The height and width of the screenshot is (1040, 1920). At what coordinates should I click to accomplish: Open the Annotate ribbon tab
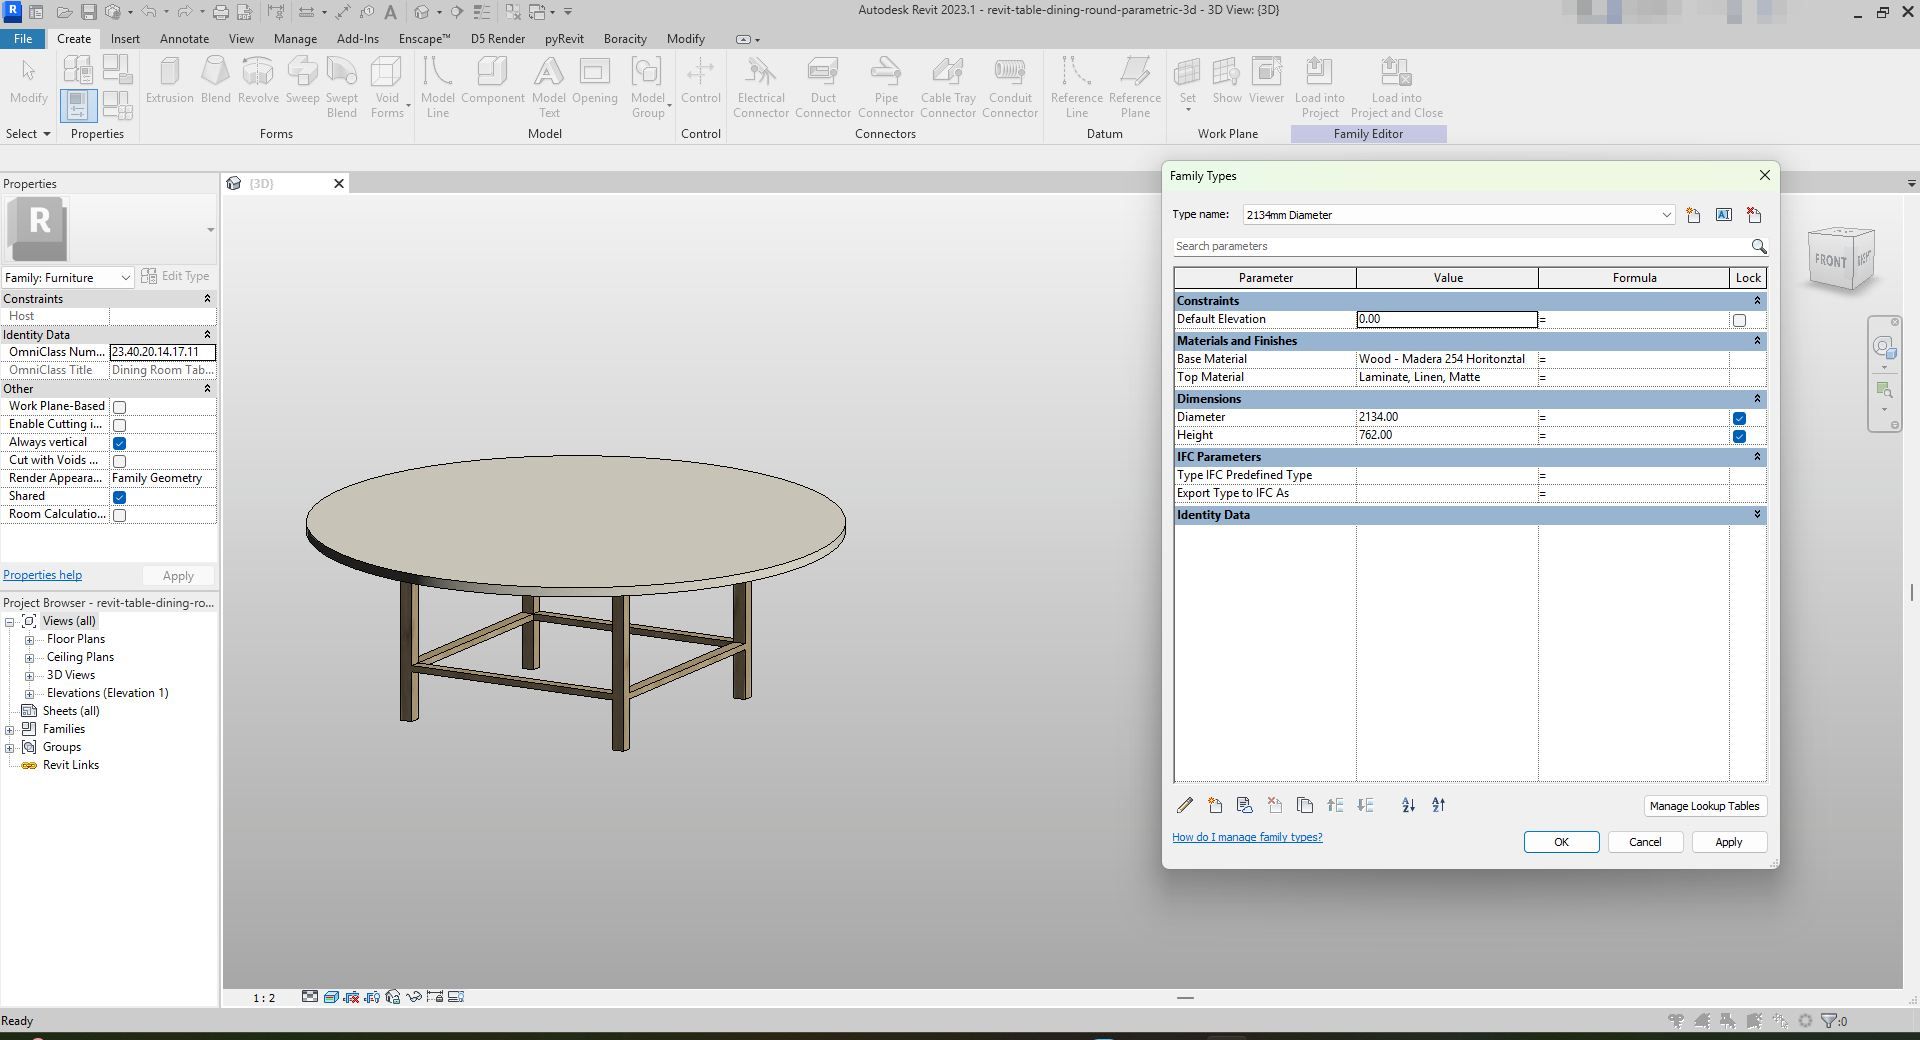(x=185, y=39)
